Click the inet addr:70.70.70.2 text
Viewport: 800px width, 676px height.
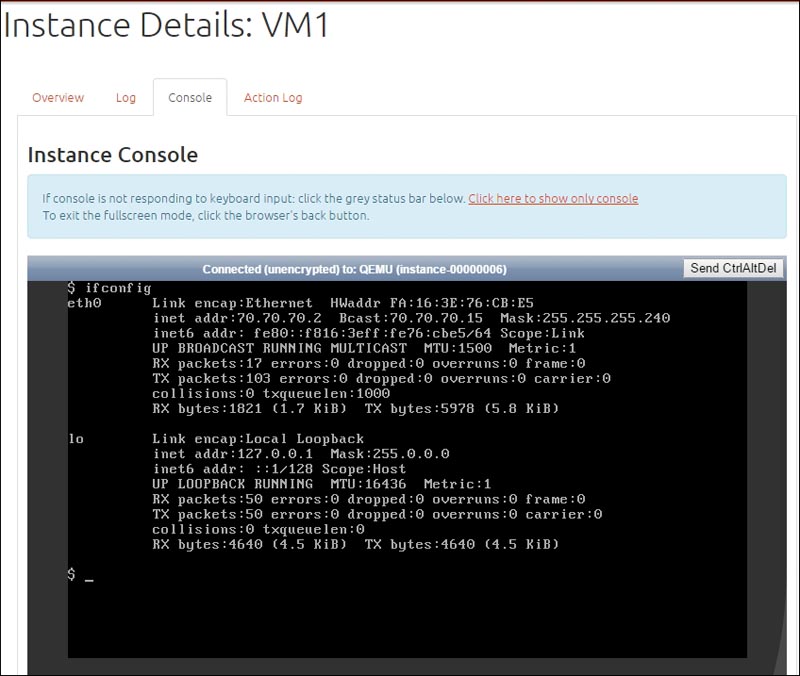click(237, 318)
